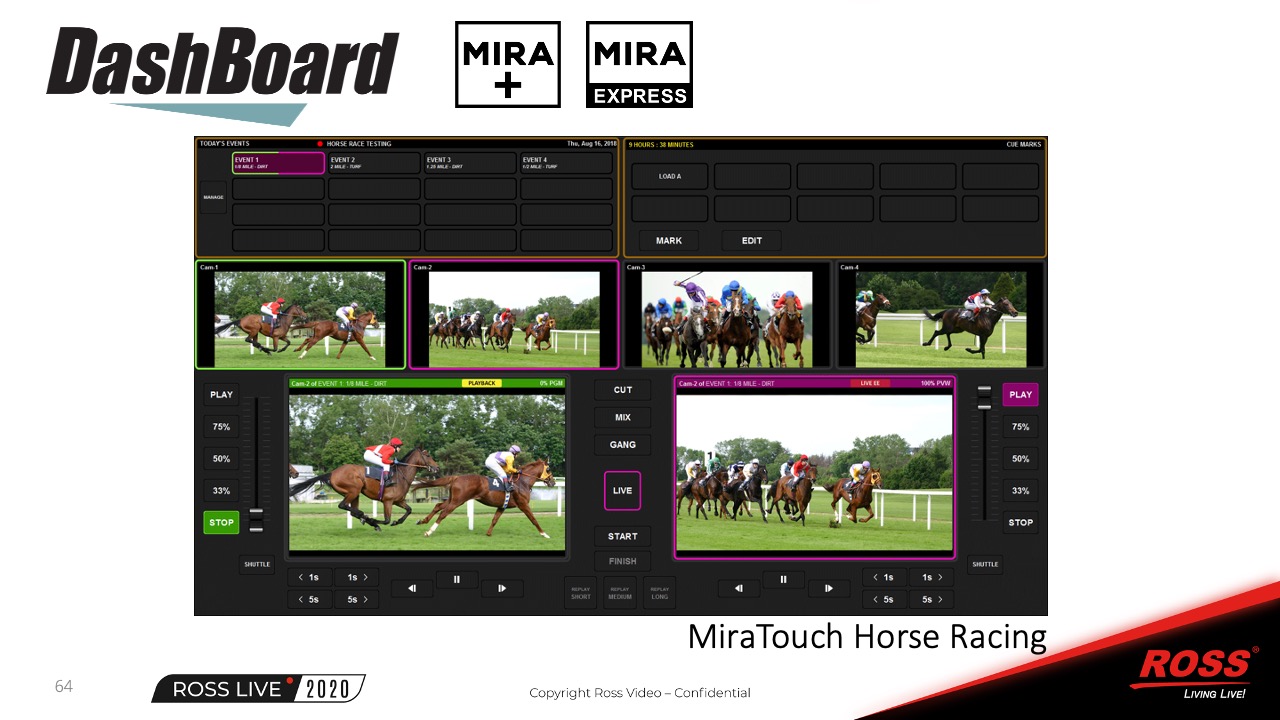Screen dimensions: 1280x720
Task: Select the Cam-3 thumbnail preview
Action: [x=726, y=315]
